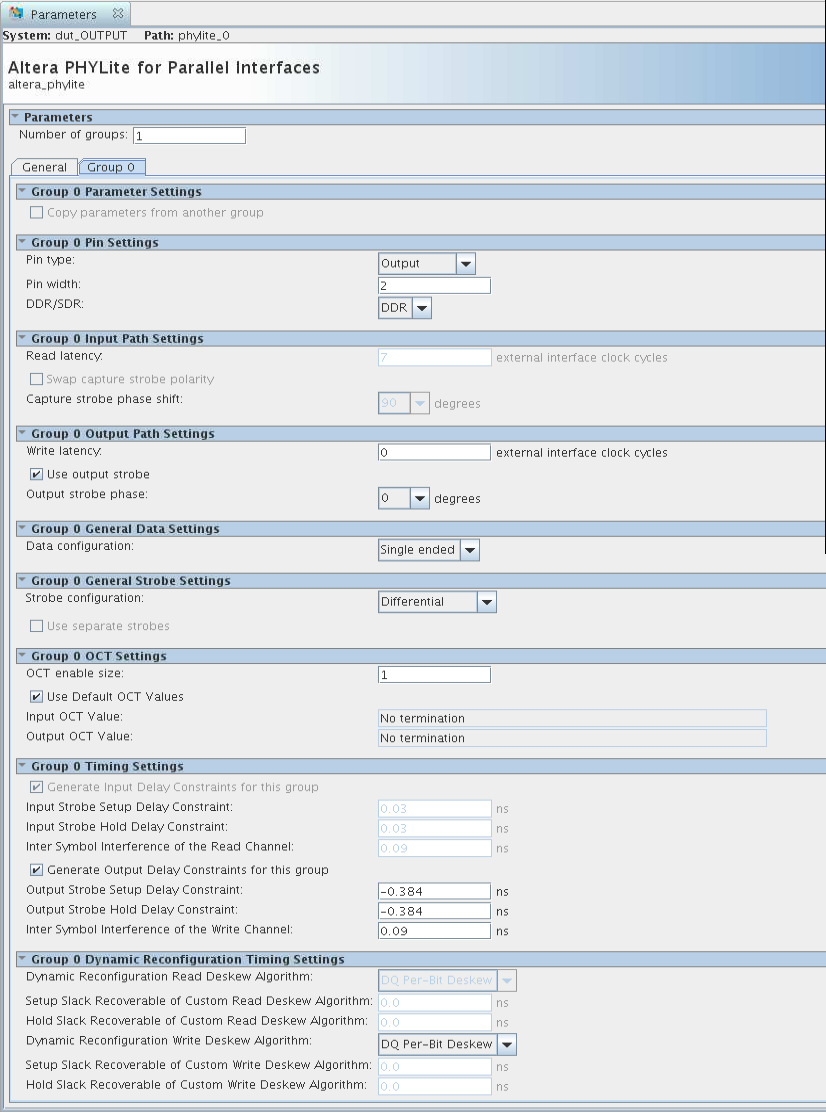Toggle Use separate strobes checkbox

[x=36, y=626]
